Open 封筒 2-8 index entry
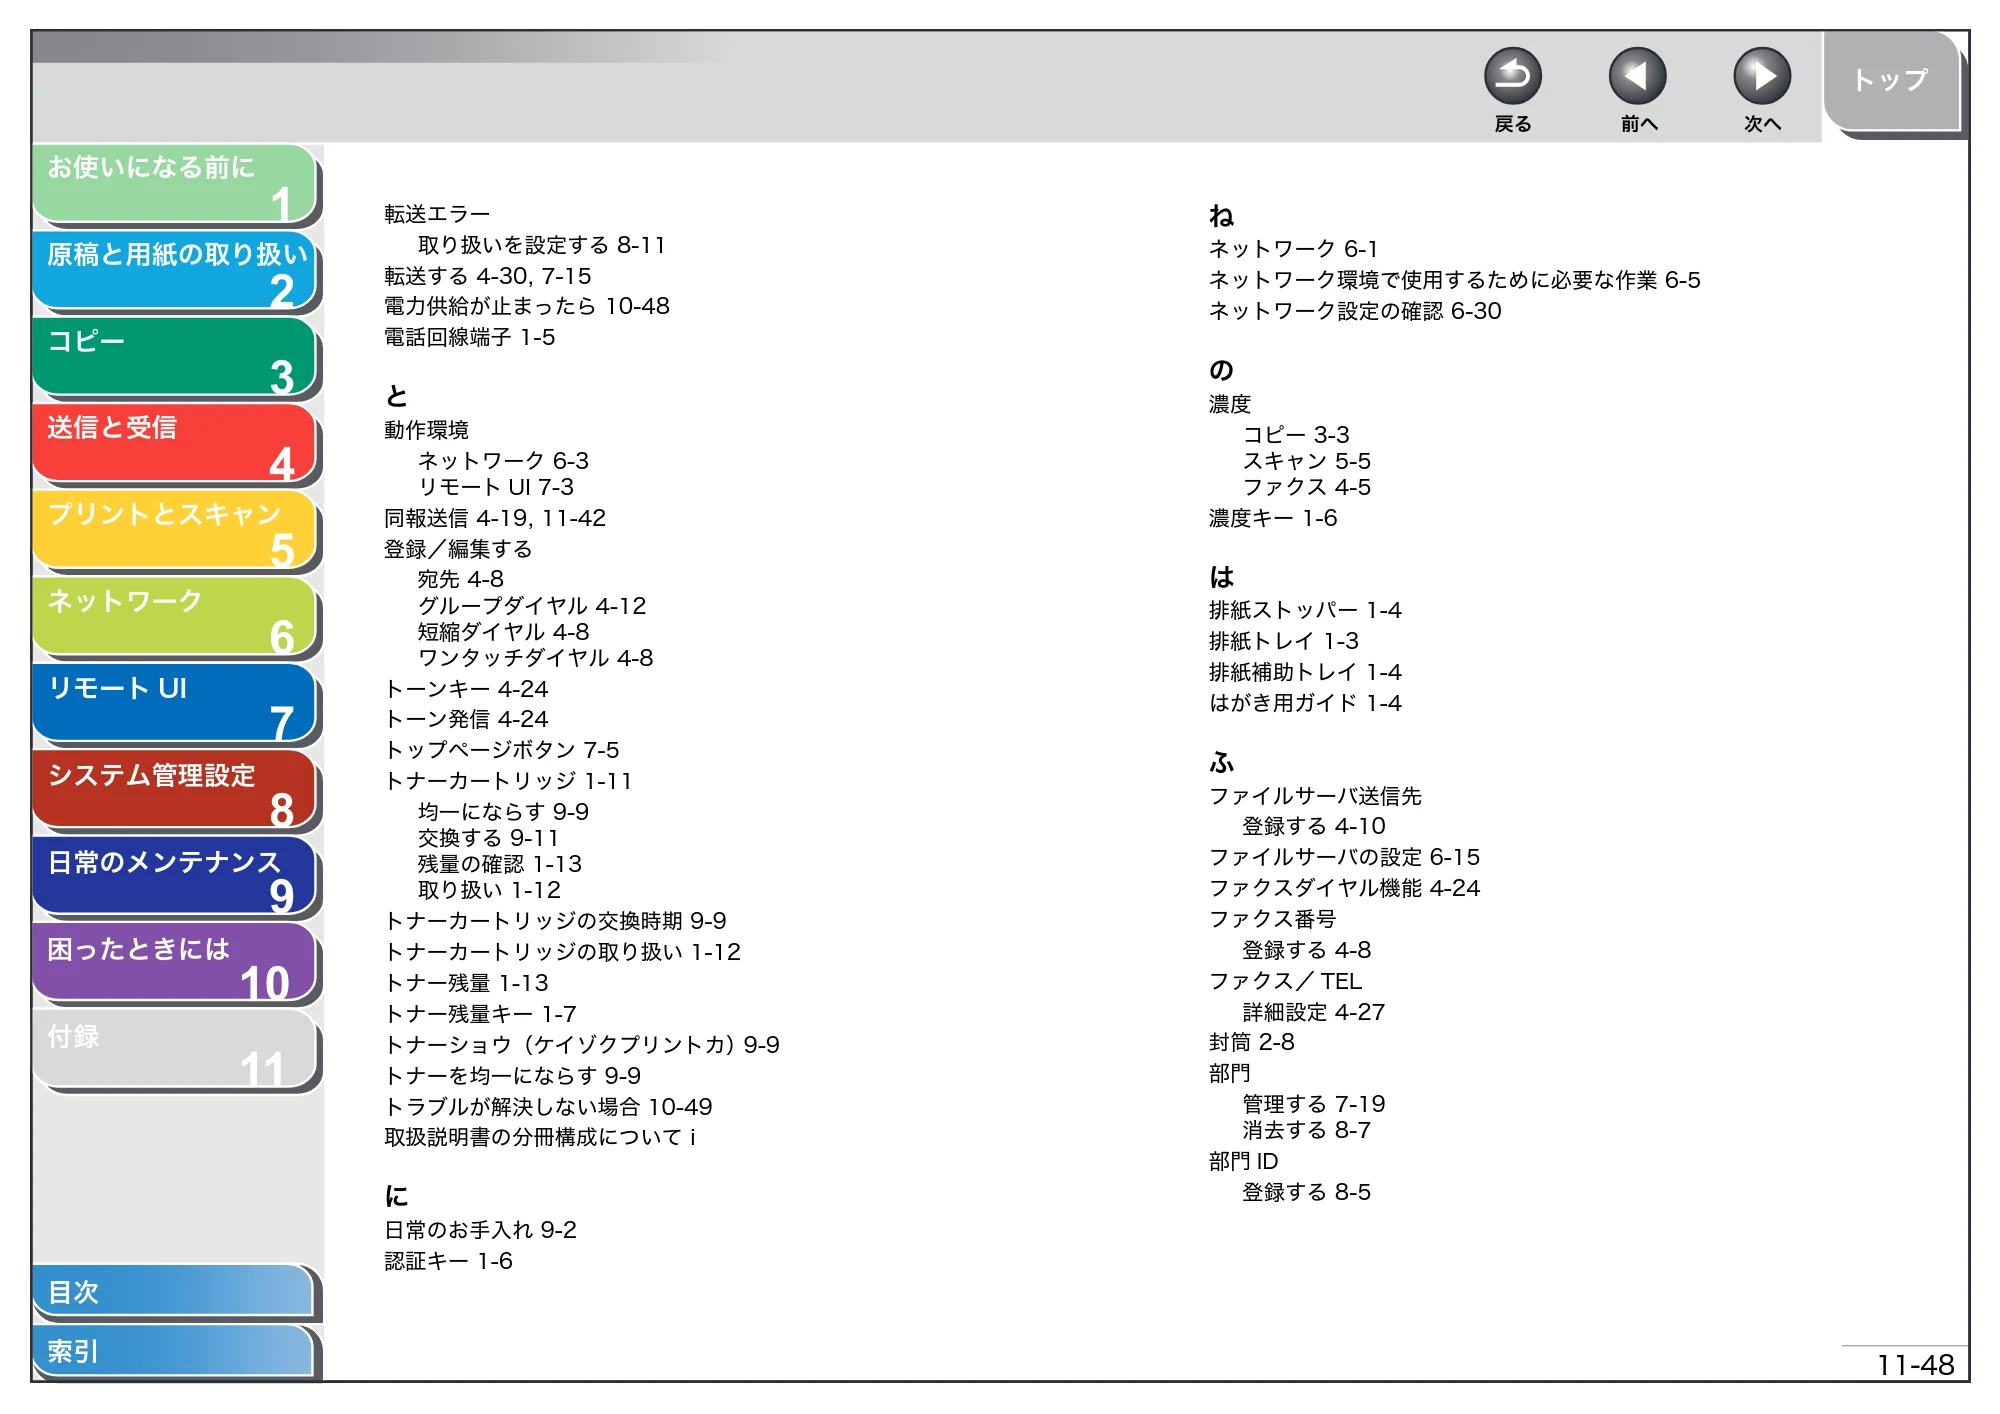 1252,1042
